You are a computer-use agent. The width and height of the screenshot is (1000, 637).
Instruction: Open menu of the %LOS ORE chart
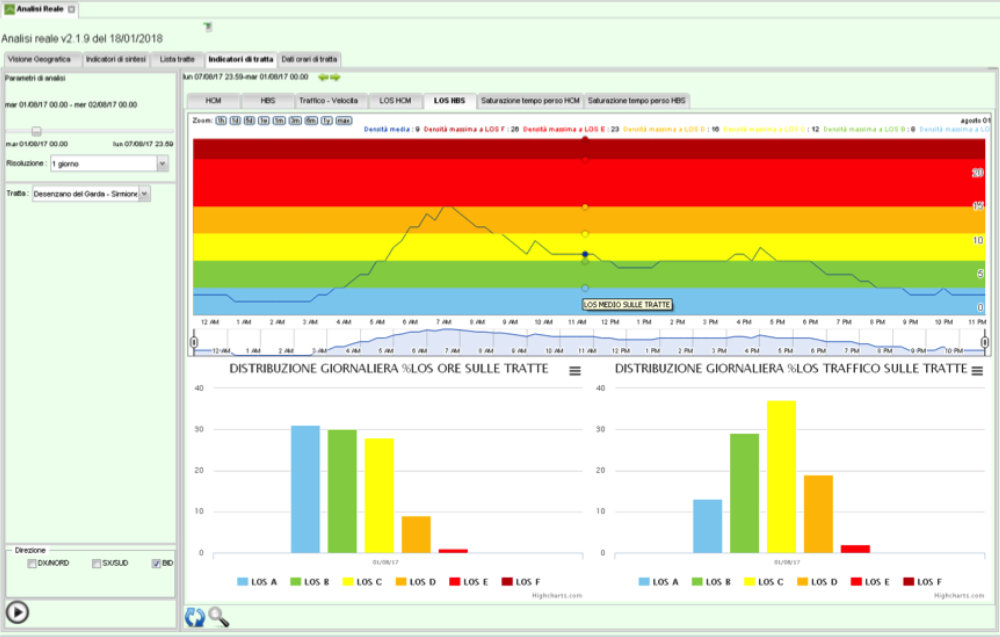tap(575, 370)
